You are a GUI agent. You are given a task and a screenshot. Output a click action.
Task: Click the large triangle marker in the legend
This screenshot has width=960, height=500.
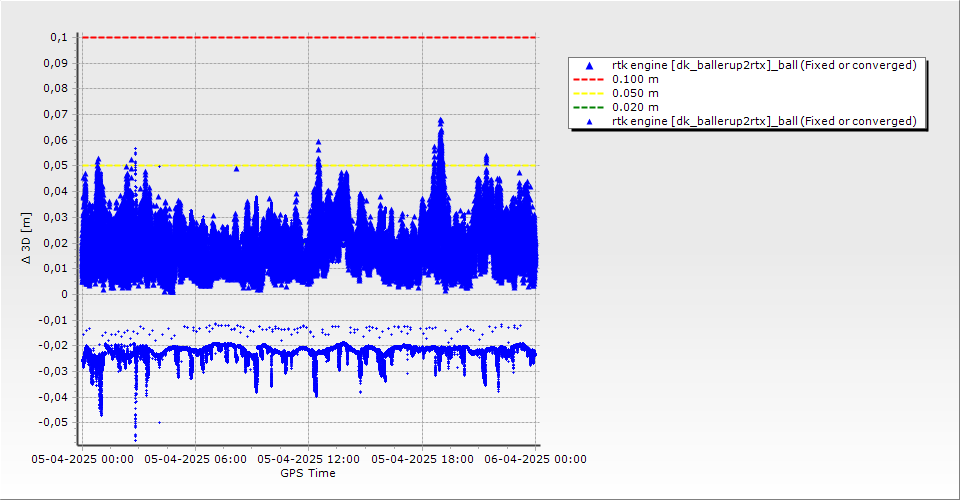589,65
